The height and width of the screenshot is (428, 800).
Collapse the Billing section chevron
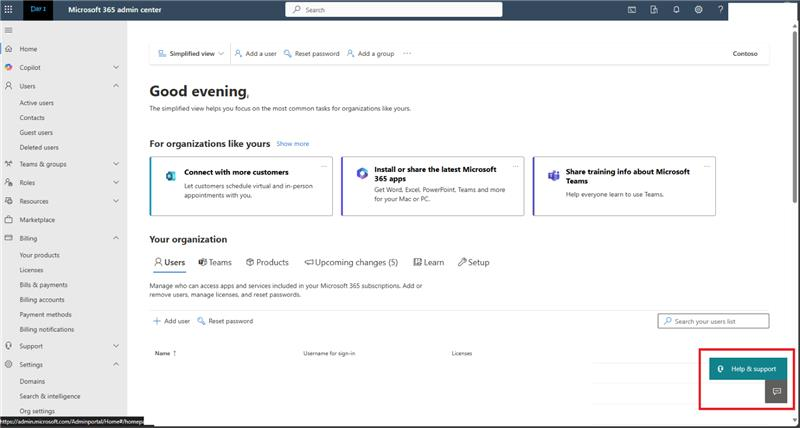pyautogui.click(x=116, y=238)
